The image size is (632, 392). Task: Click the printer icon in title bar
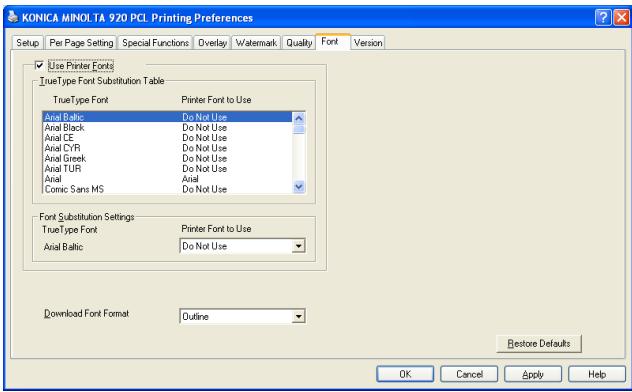click(x=13, y=17)
